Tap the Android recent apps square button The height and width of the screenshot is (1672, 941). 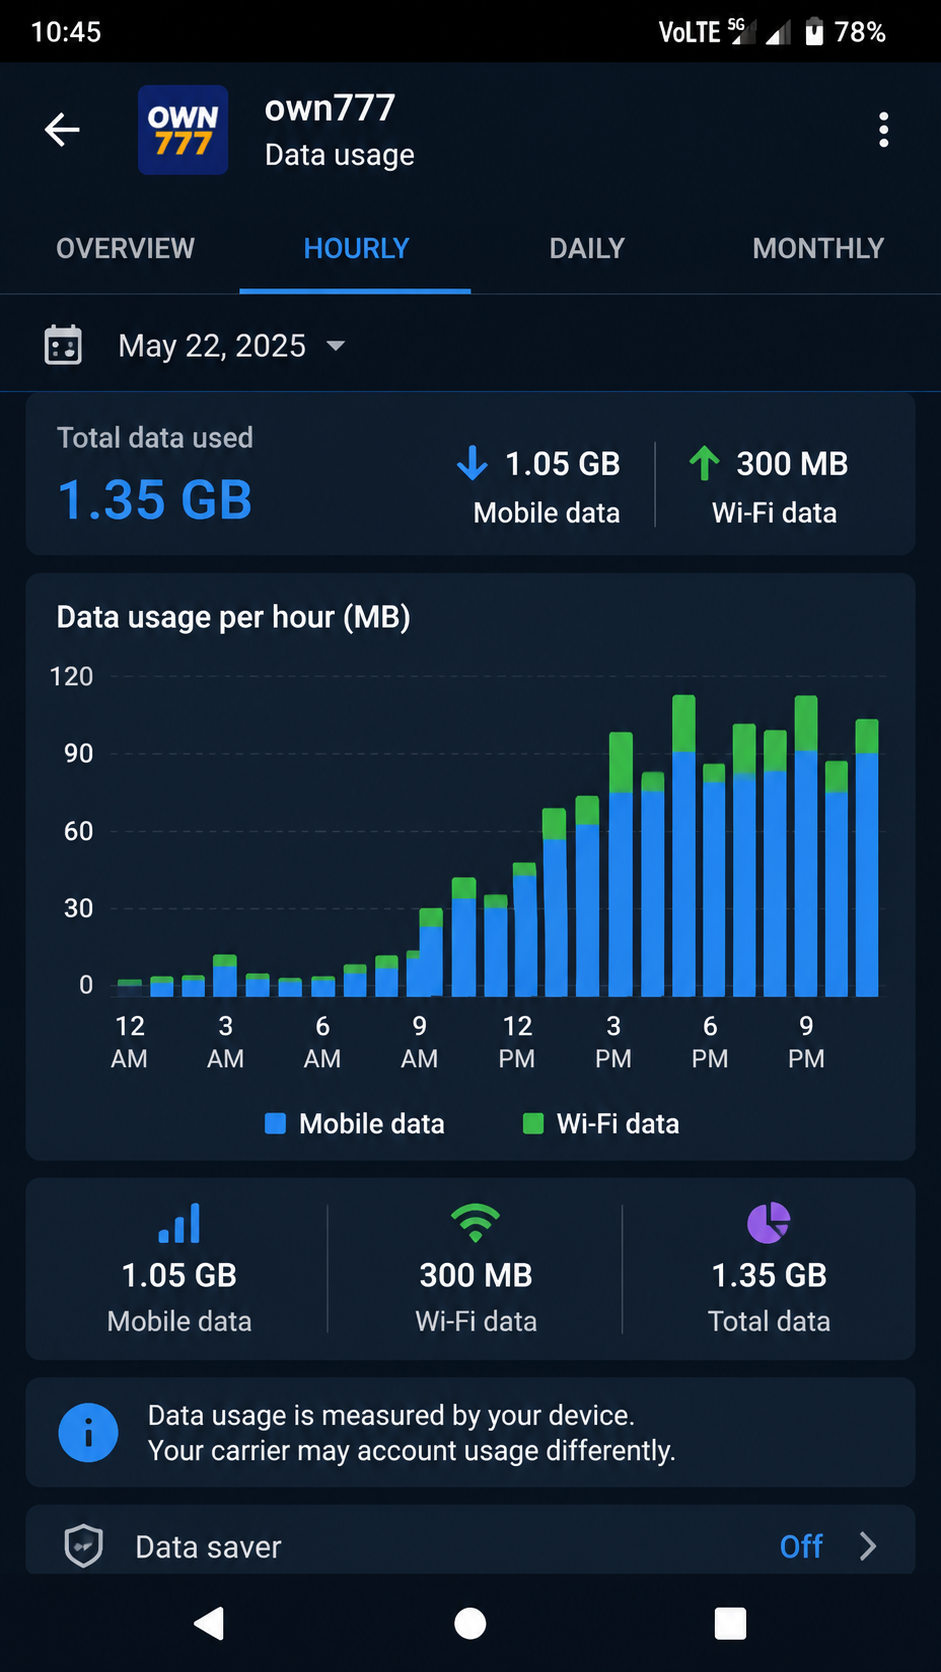[730, 1624]
